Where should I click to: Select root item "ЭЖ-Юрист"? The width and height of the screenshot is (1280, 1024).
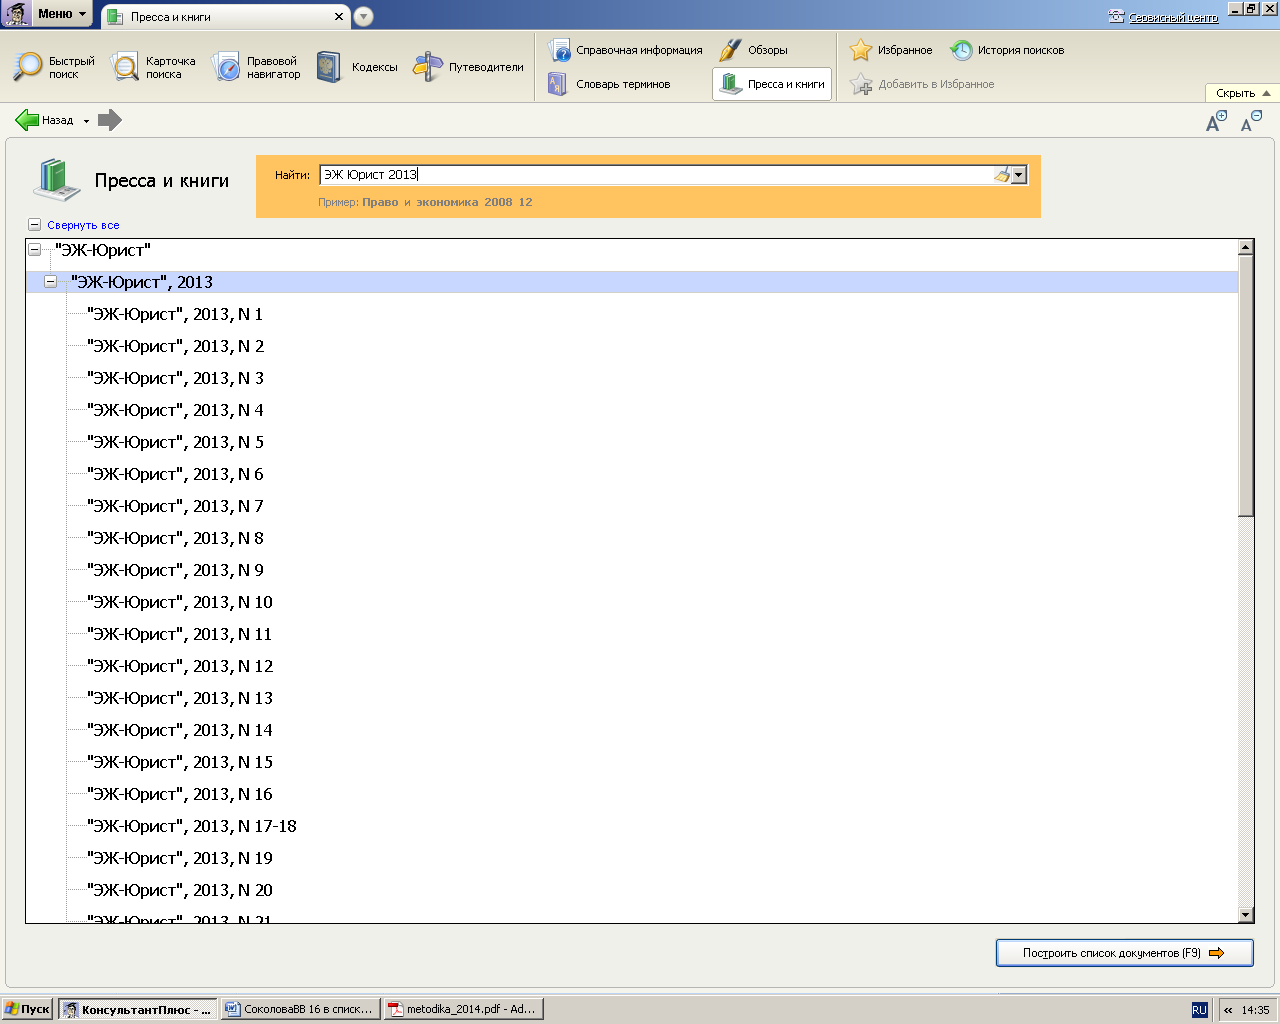pyautogui.click(x=103, y=250)
